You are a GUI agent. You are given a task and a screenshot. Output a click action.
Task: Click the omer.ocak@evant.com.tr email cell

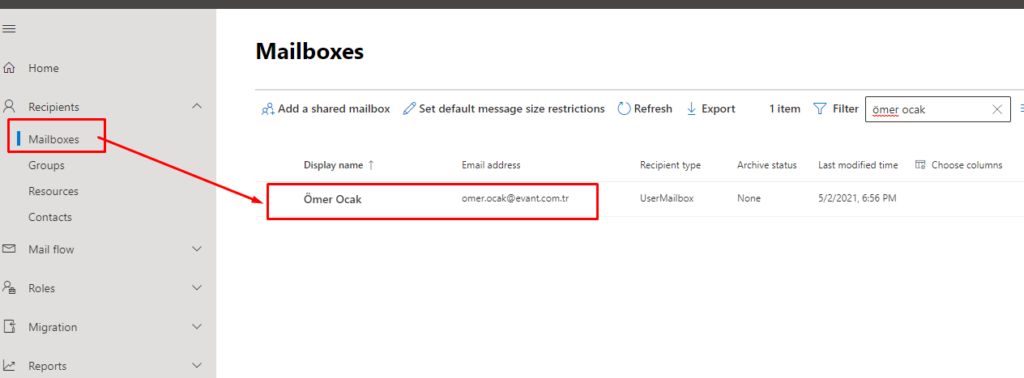coord(515,198)
